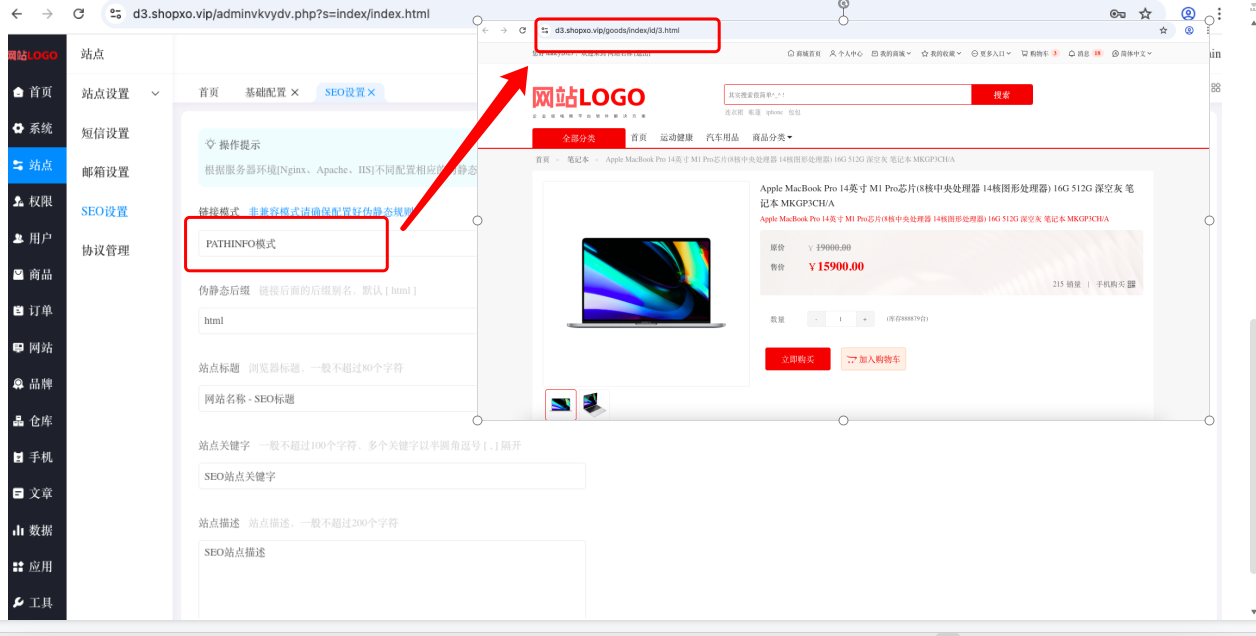This screenshot has height=636, width=1256.
Task: Expand 我的收藏 menu in the overlay
Action: [x=942, y=54]
